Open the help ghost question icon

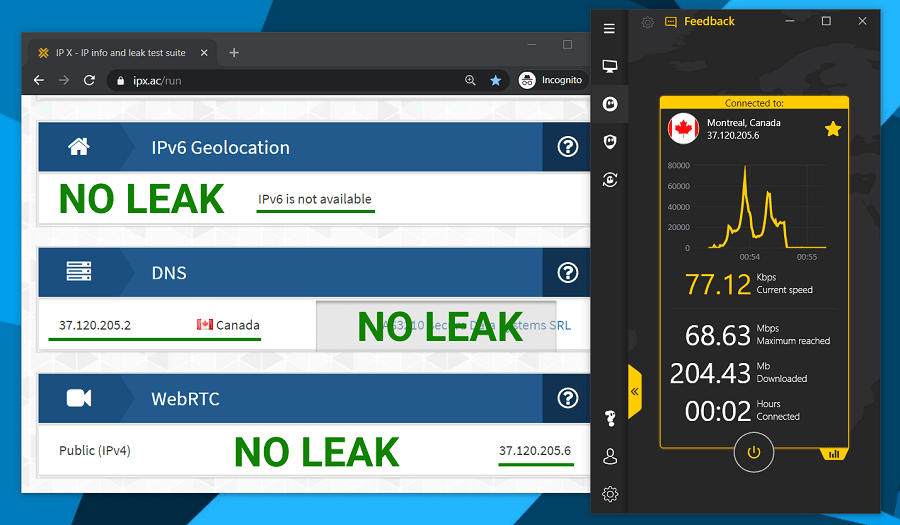click(610, 418)
